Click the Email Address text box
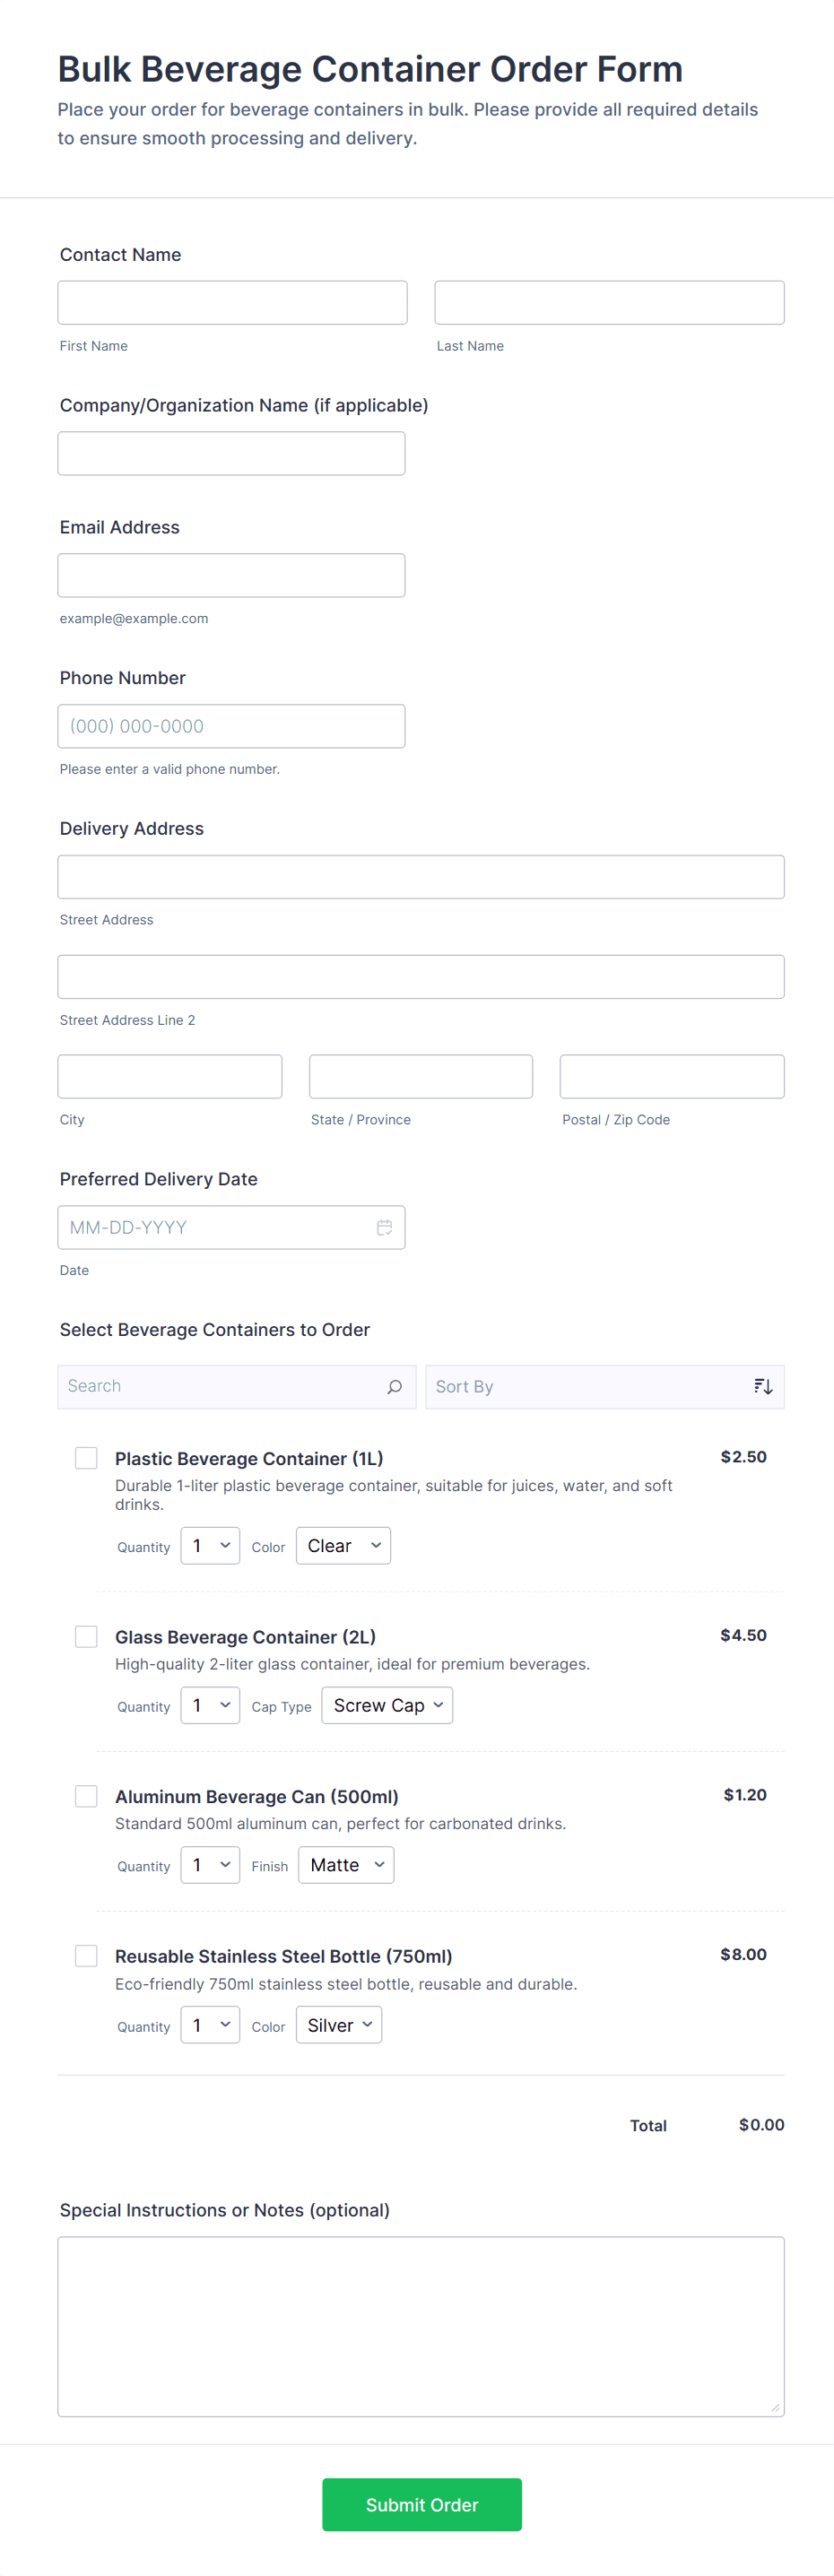 (231, 576)
